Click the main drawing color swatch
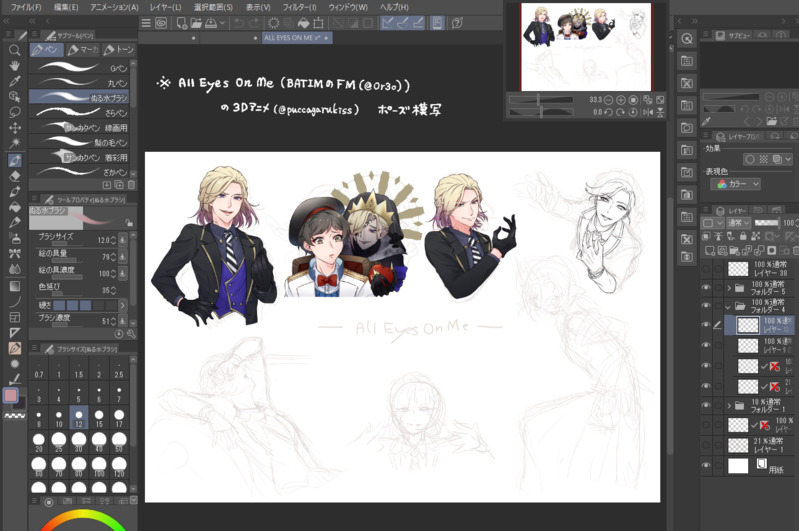 [10, 395]
